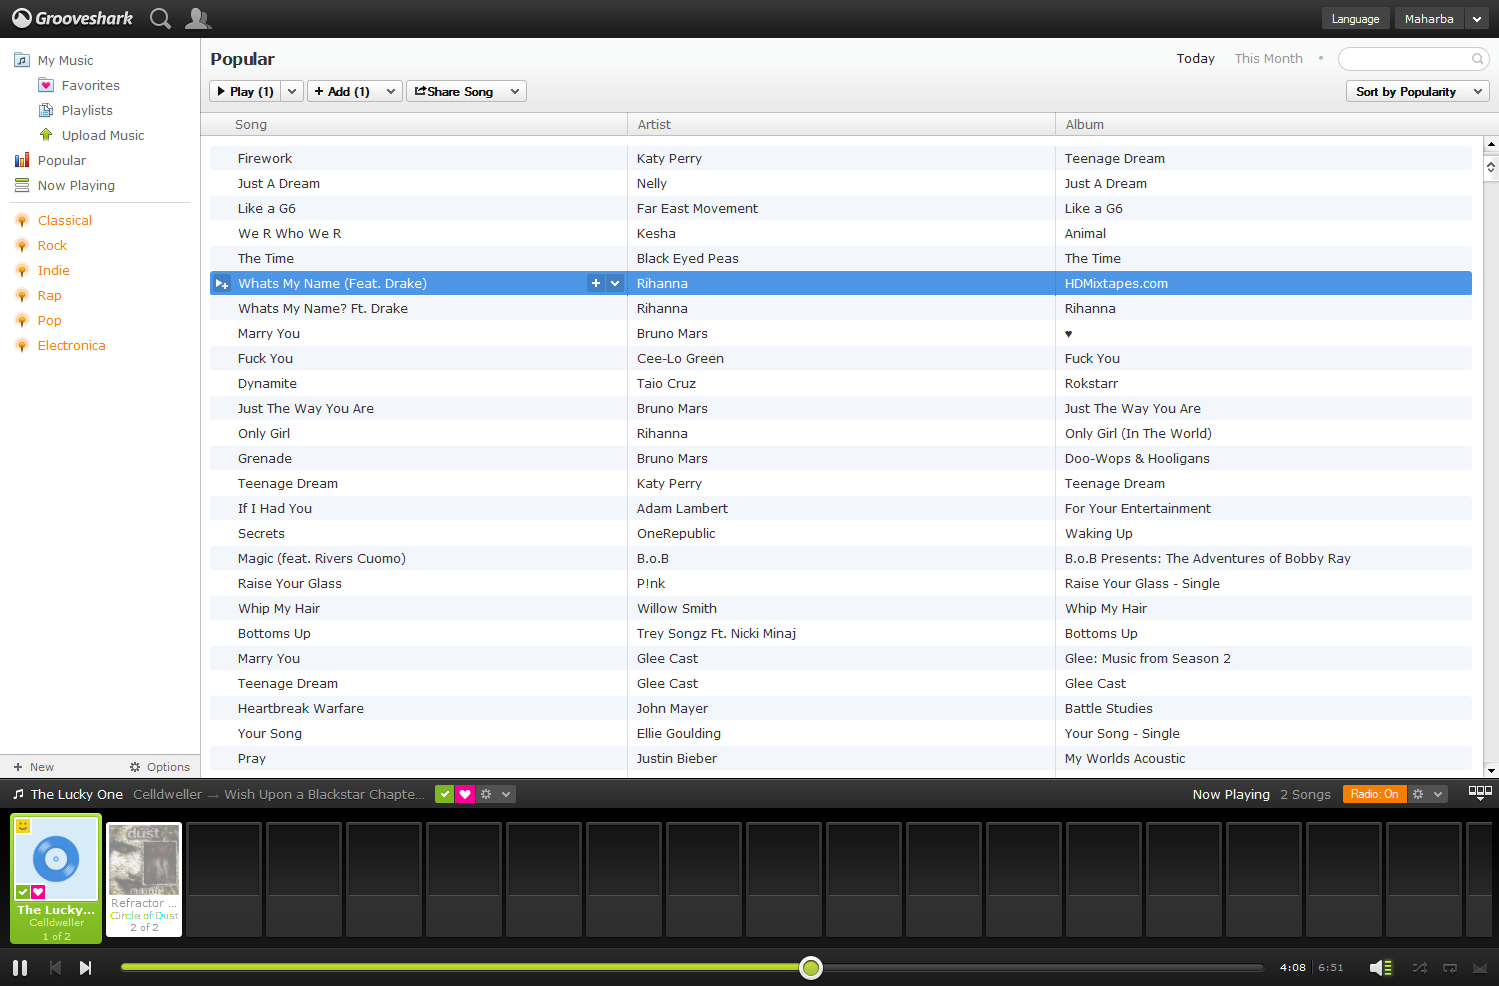Switch to the This Month tab
Viewport: 1499px width, 986px height.
click(x=1268, y=58)
